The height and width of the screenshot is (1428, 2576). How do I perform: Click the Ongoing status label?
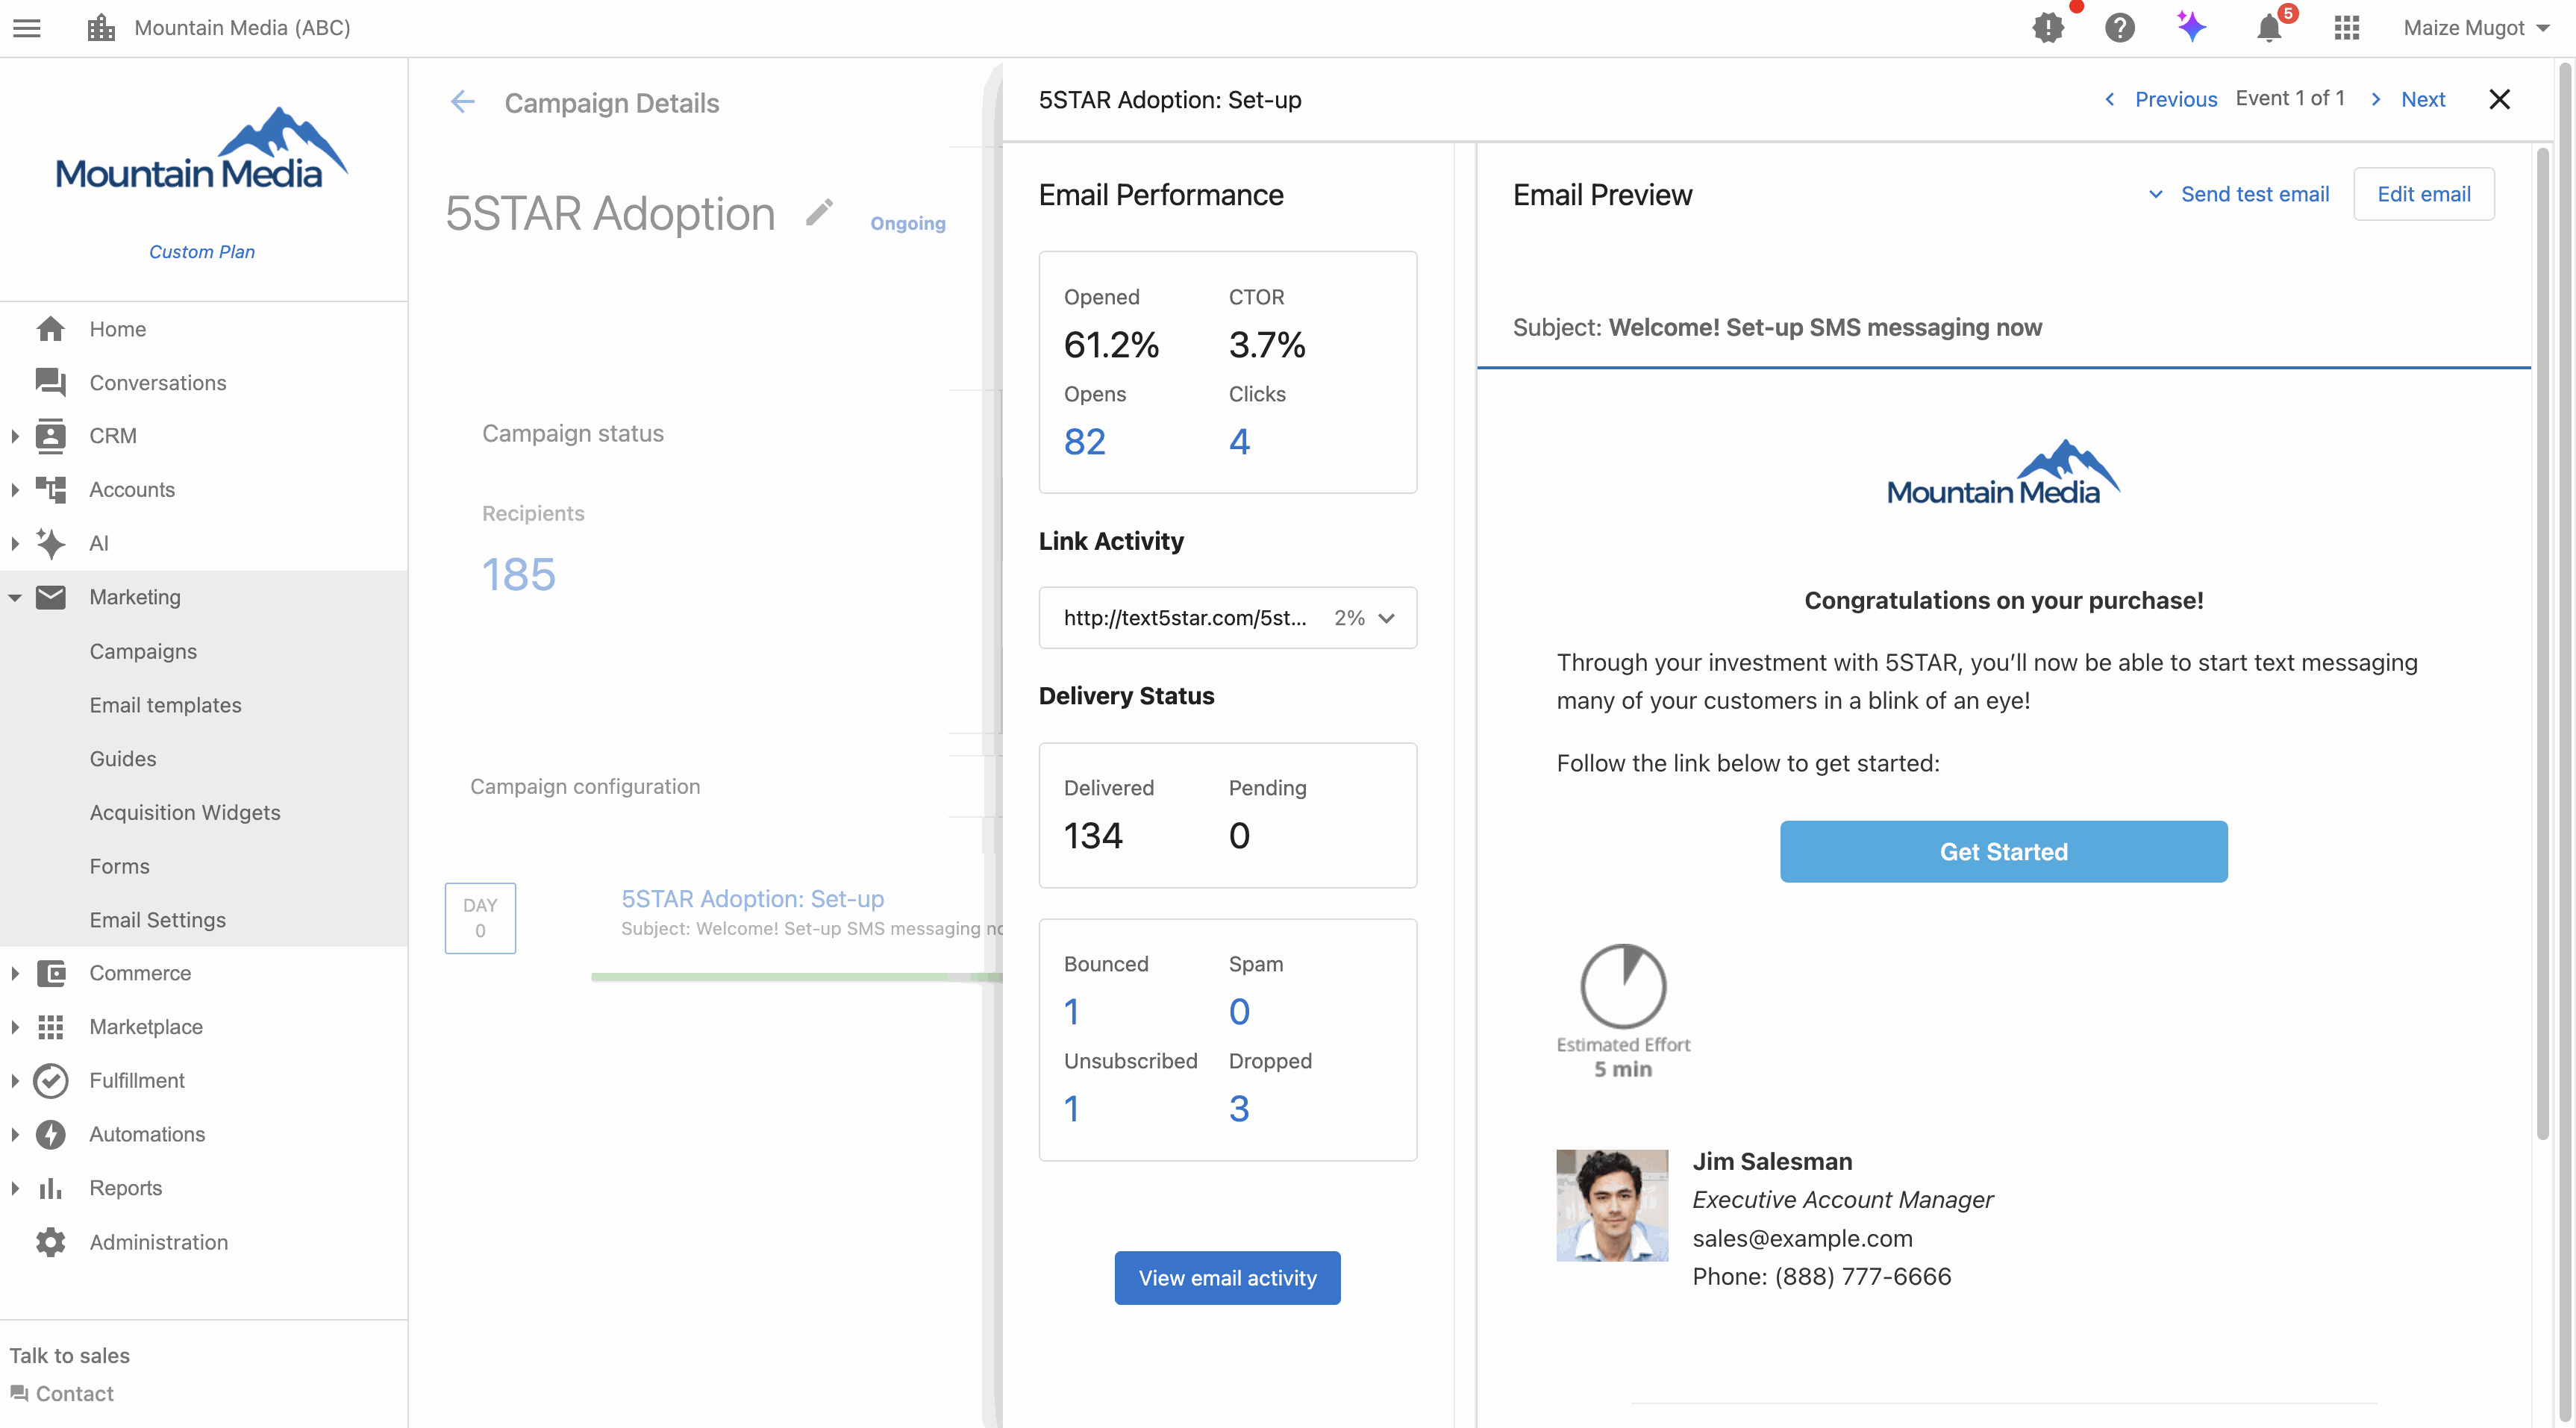(x=907, y=223)
